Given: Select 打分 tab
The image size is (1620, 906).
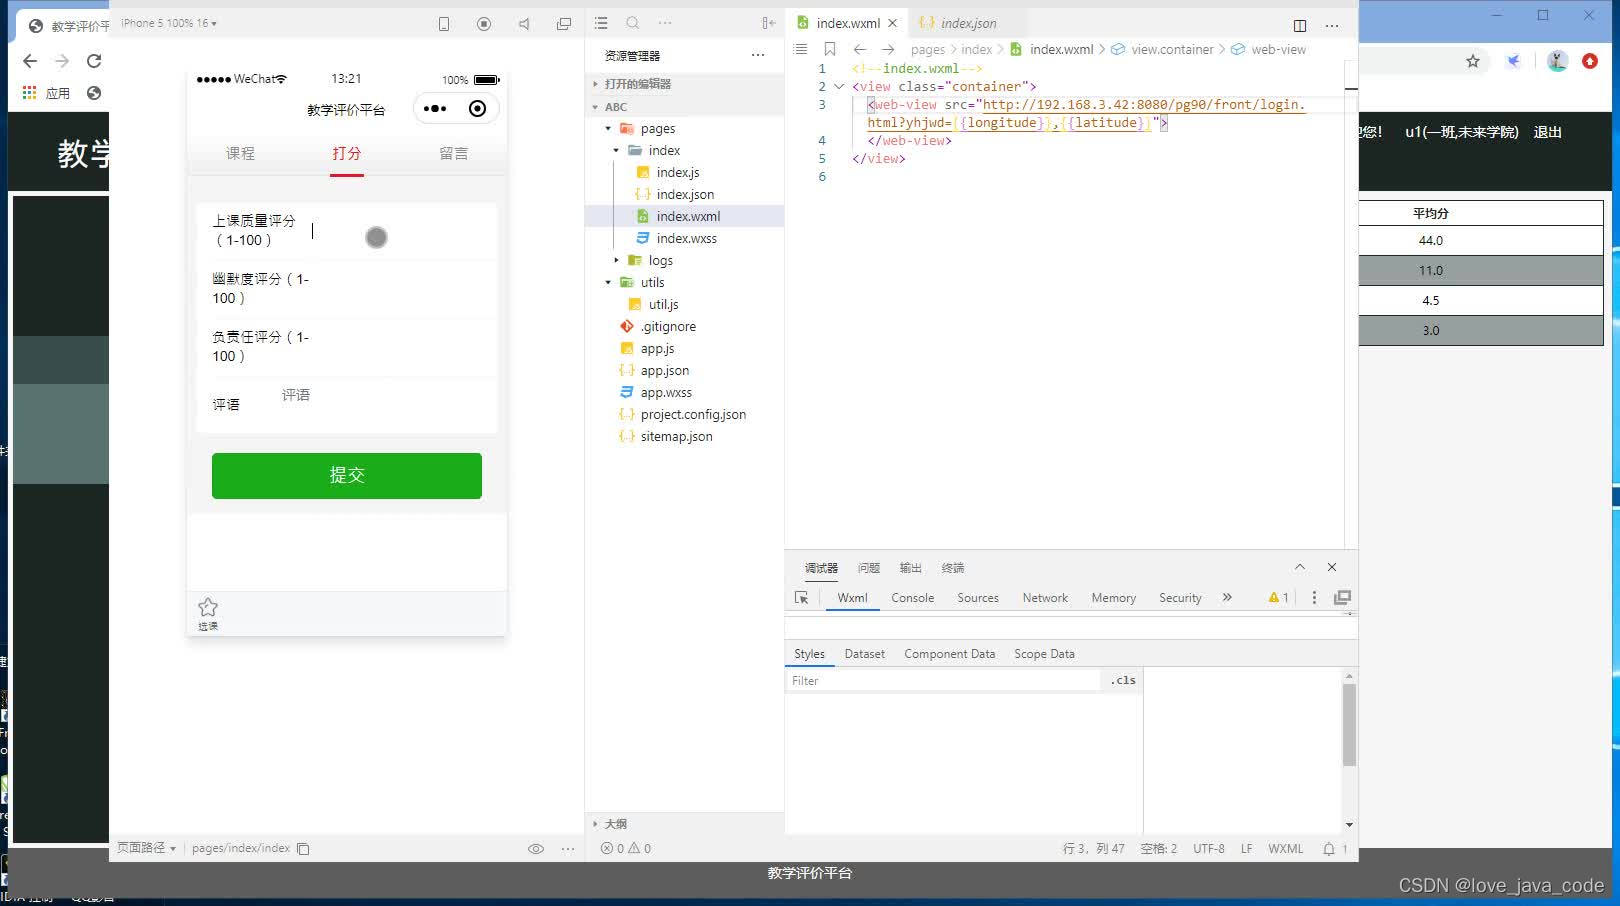Looking at the screenshot, I should [347, 153].
